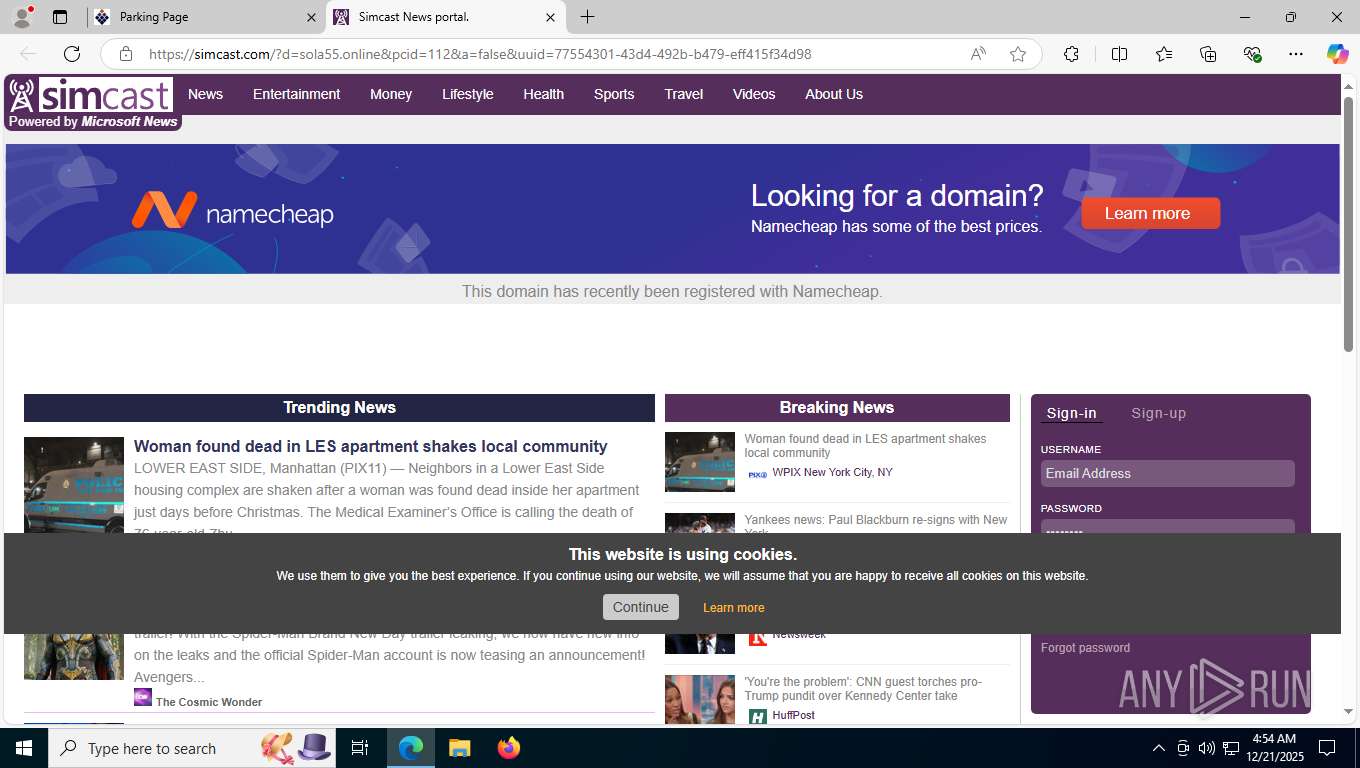Select the Sign-up tab
Viewport: 1360px width, 768px height.
pos(1158,413)
